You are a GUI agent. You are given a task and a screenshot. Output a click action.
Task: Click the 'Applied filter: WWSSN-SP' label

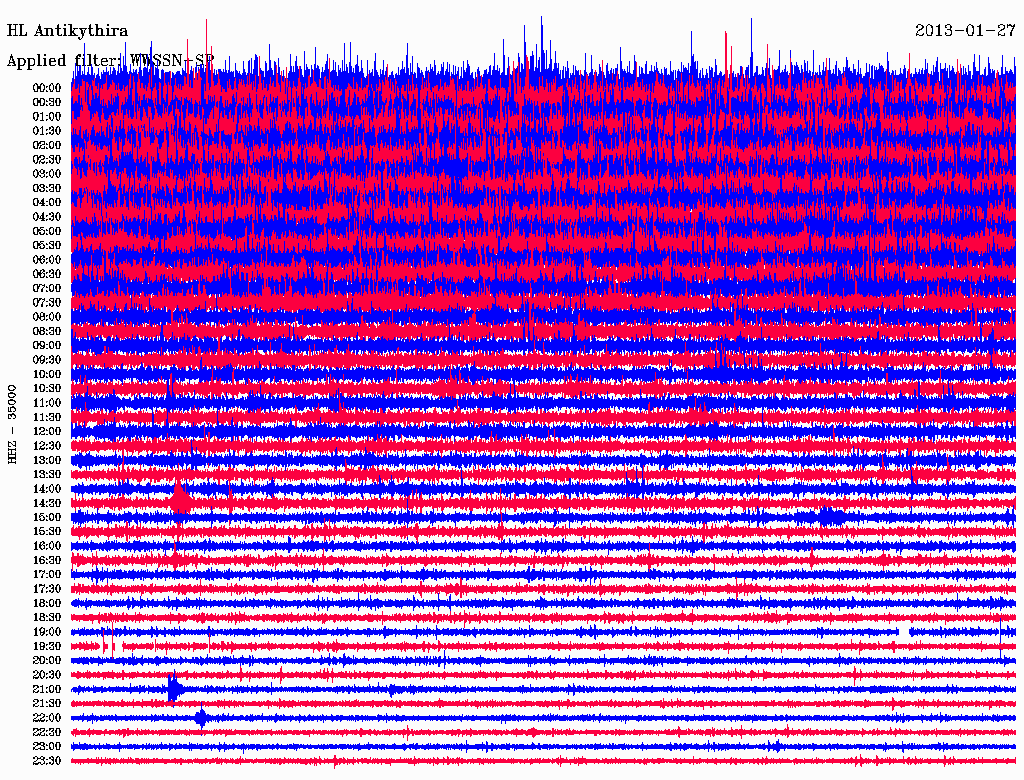click(110, 61)
